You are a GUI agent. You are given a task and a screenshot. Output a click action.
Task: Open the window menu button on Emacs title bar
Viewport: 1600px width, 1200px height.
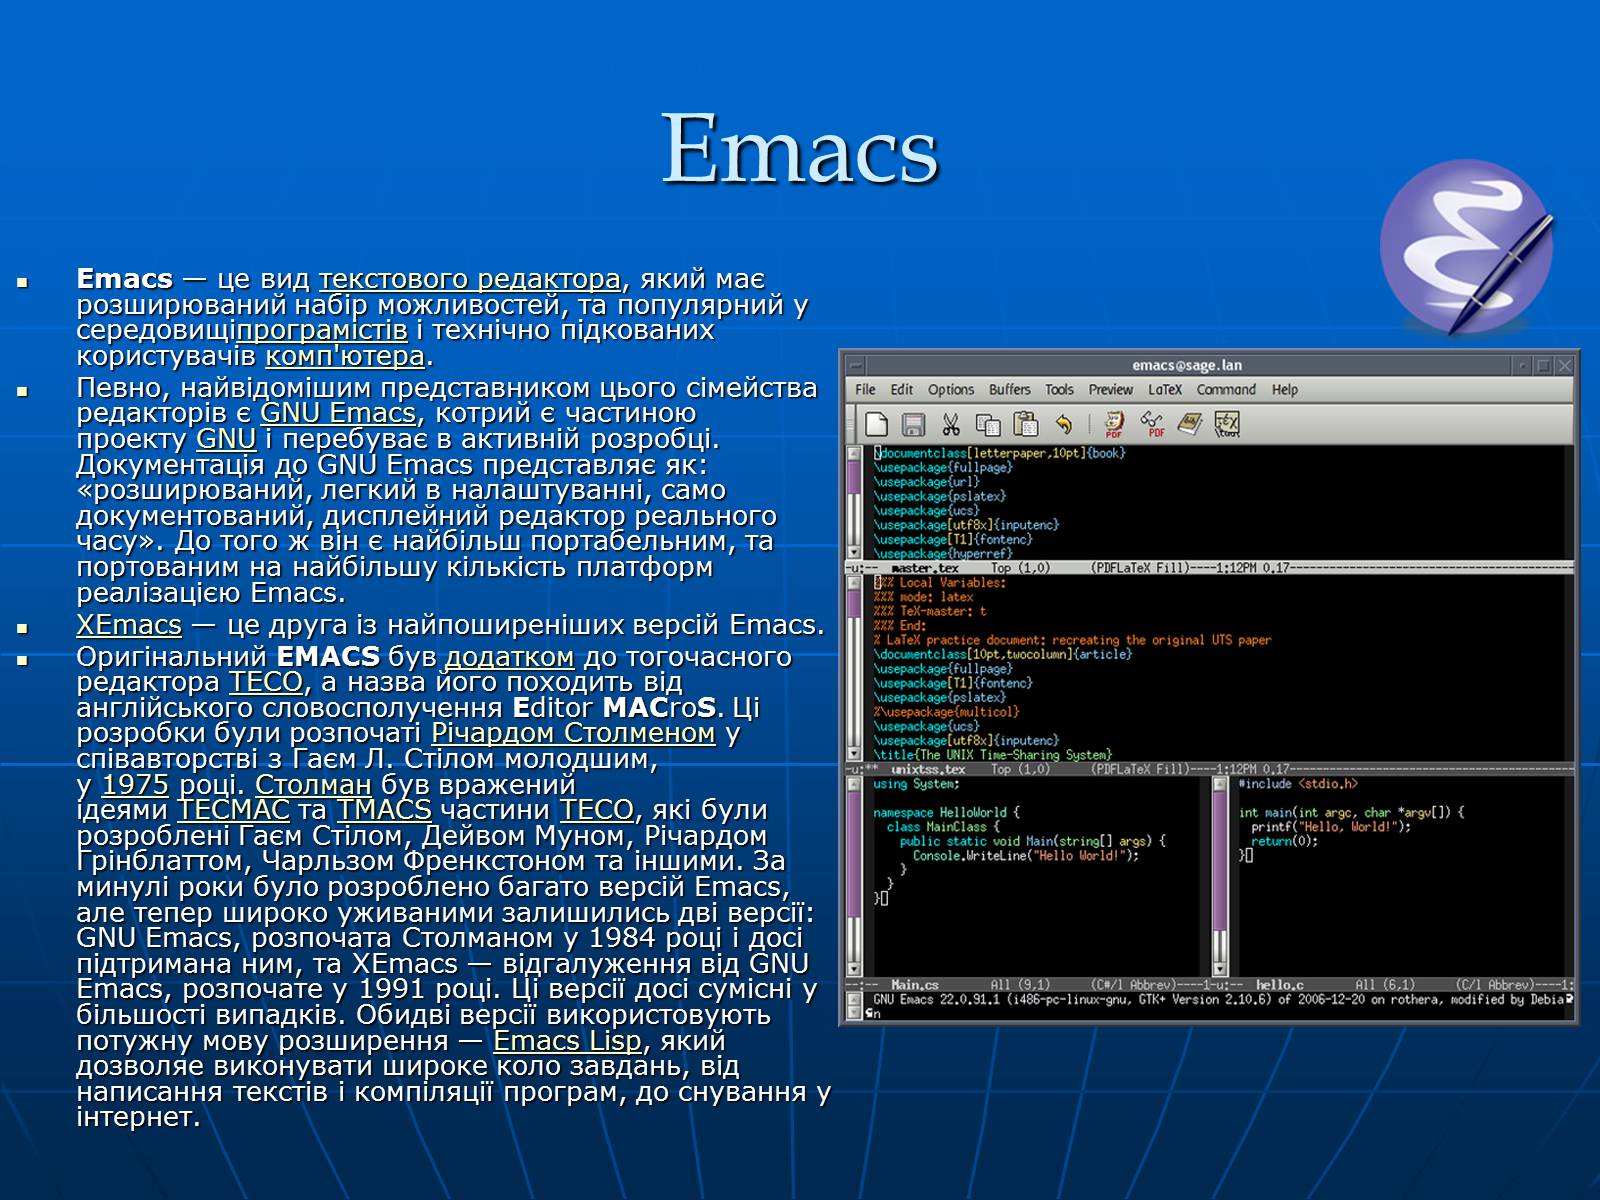pos(854,365)
